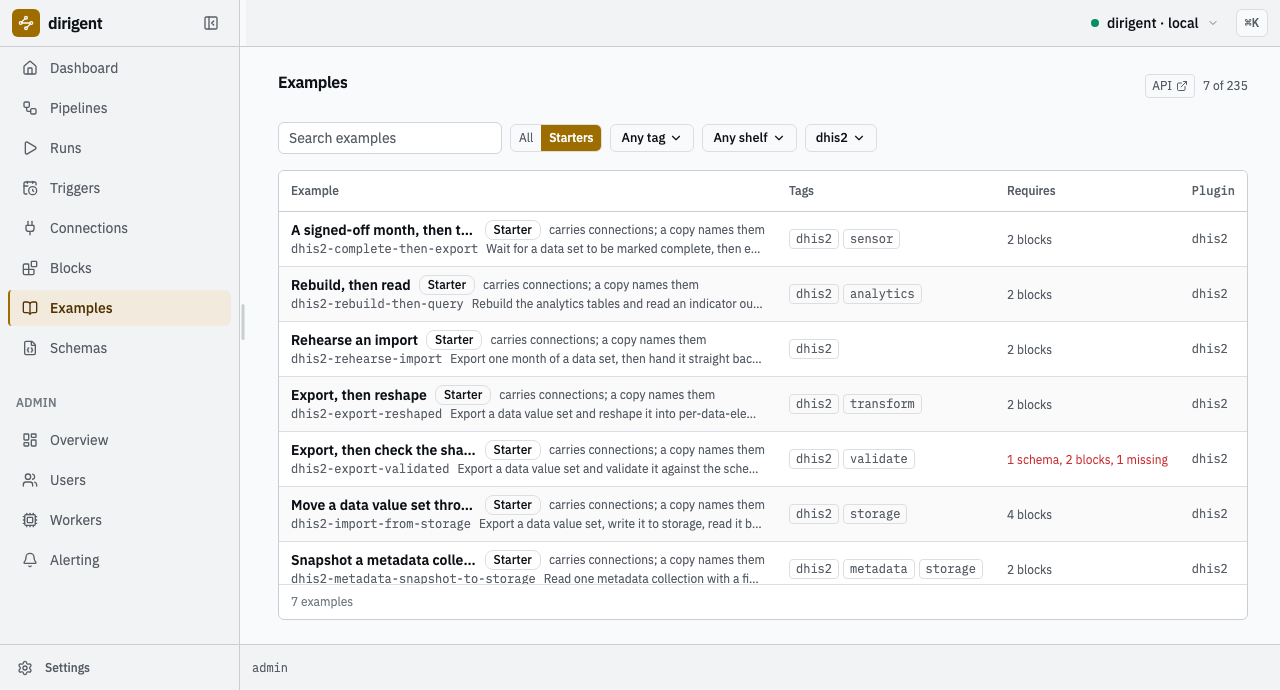Viewport: 1280px width, 690px height.
Task: Open the 'Rebuild, then read' example
Action: coord(351,285)
